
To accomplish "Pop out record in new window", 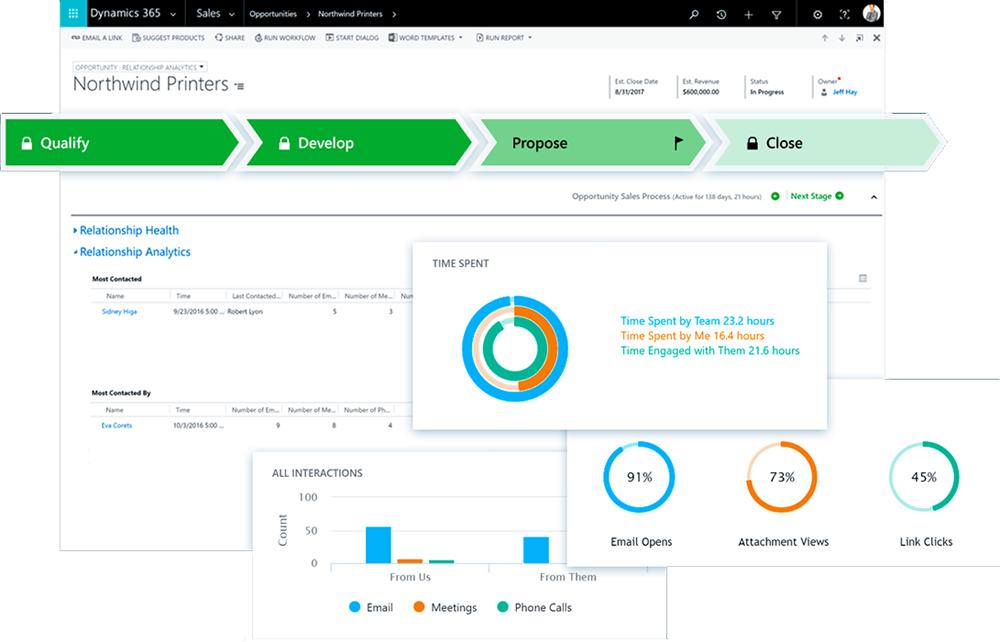I will tap(859, 38).
